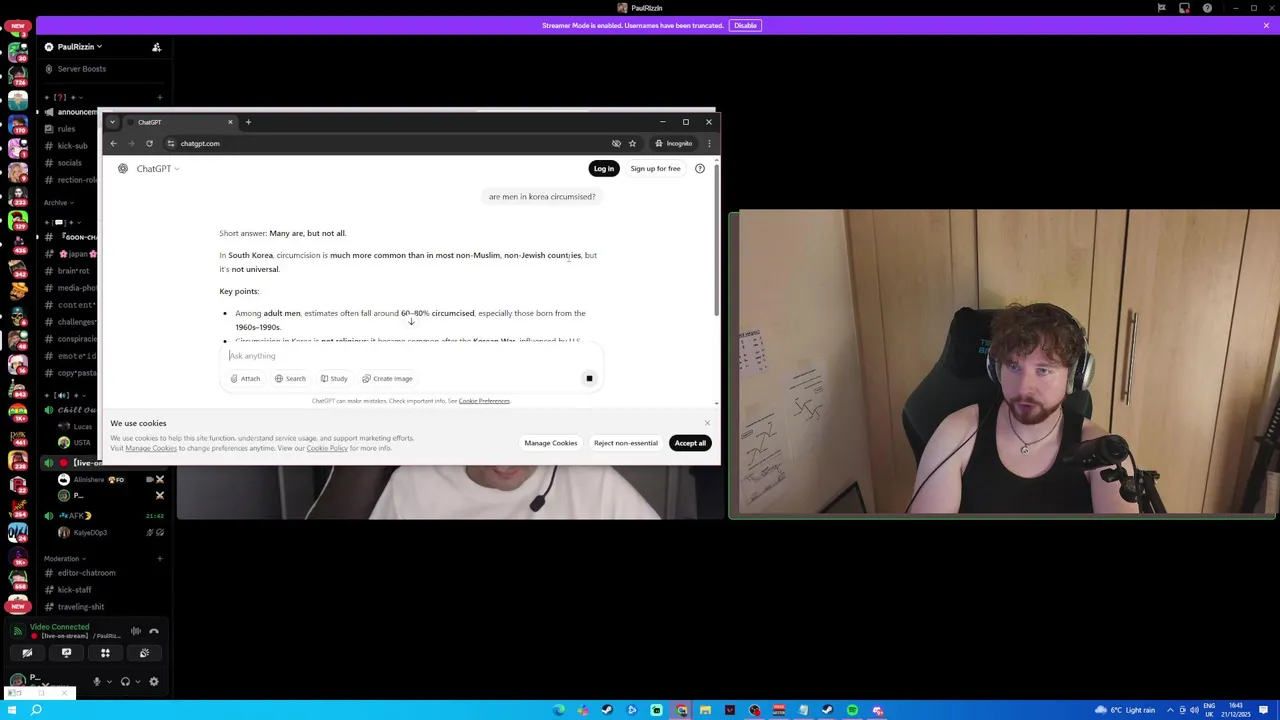Click Manage Cookies button
Image resolution: width=1280 pixels, height=720 pixels.
pyautogui.click(x=551, y=443)
